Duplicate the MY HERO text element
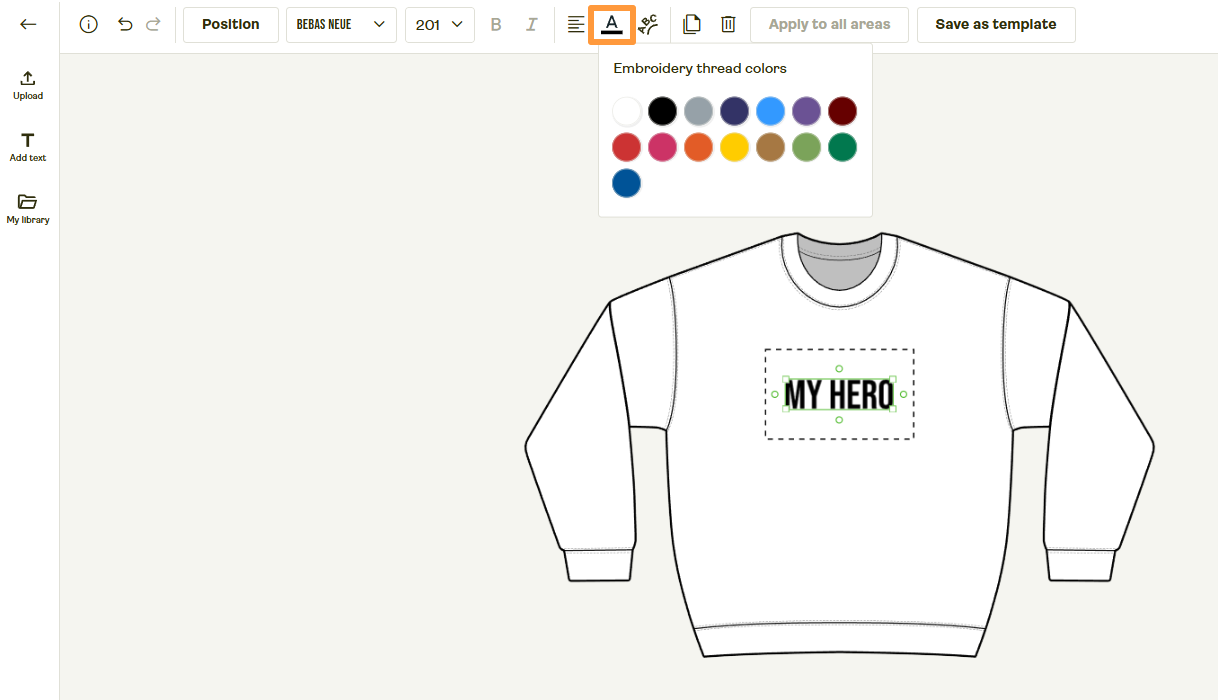The width and height of the screenshot is (1218, 700). tap(691, 24)
